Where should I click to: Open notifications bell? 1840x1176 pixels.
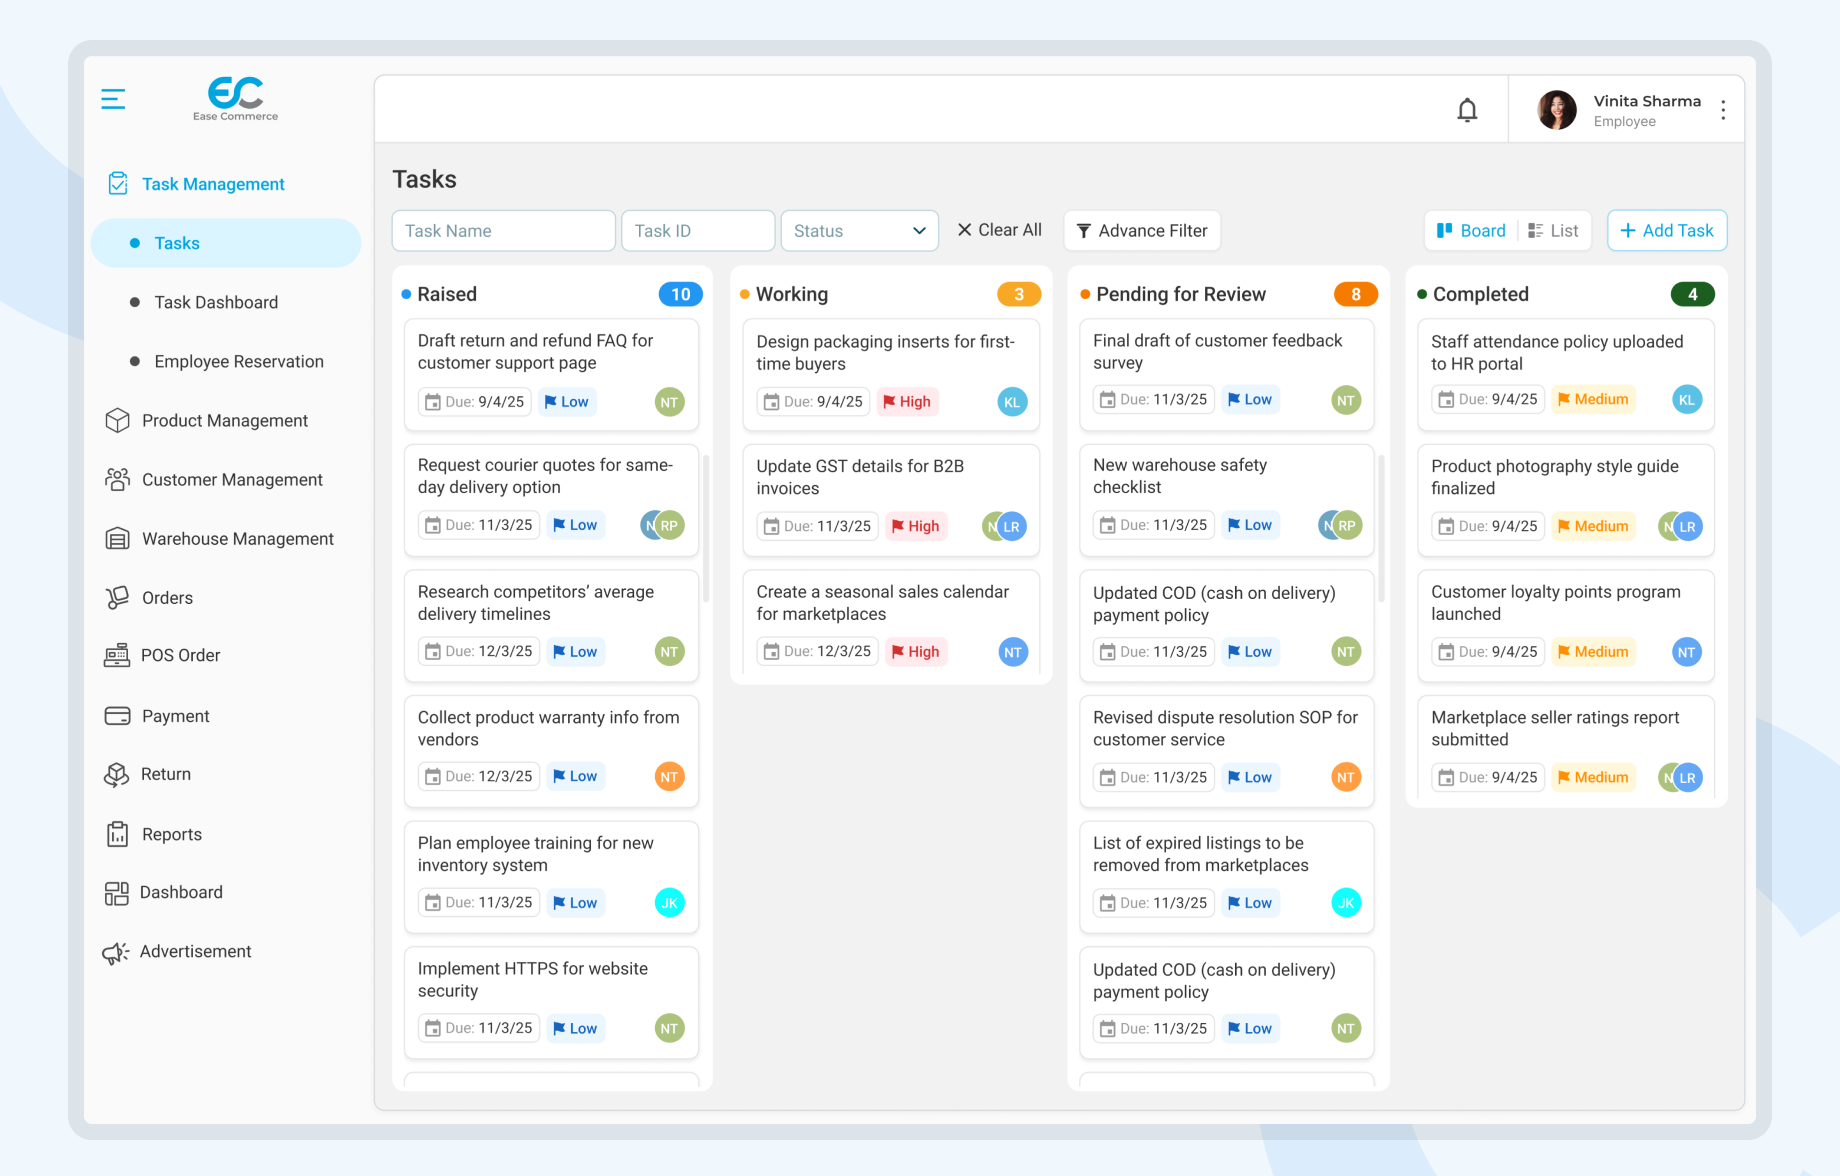1467,110
